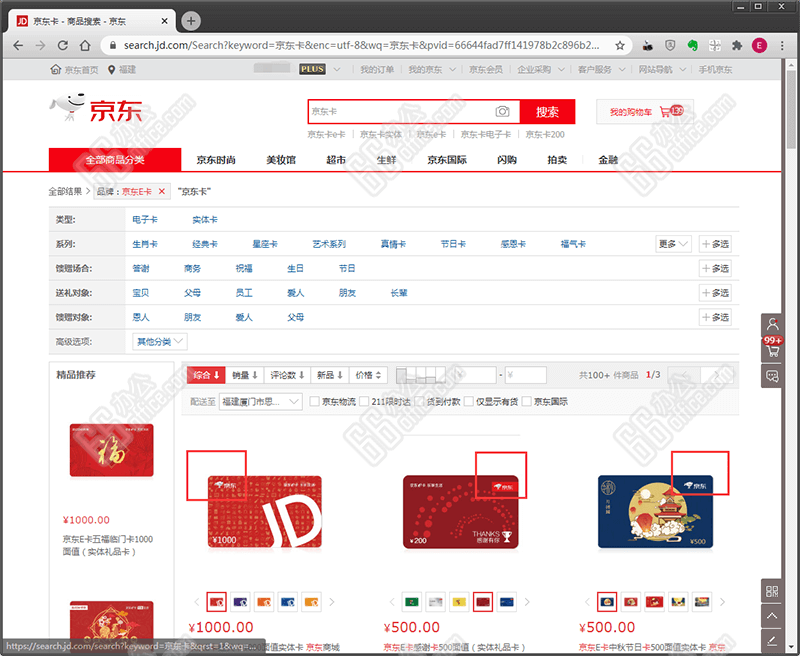The image size is (800, 656).
Task: Open 全部商品分类 menu
Action: click(115, 160)
